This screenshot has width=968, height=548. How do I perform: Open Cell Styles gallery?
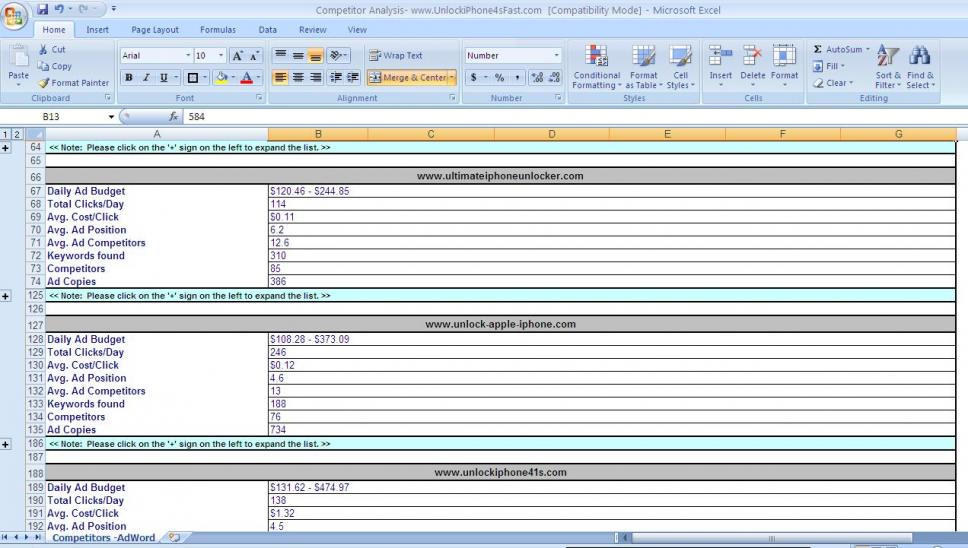[x=680, y=67]
